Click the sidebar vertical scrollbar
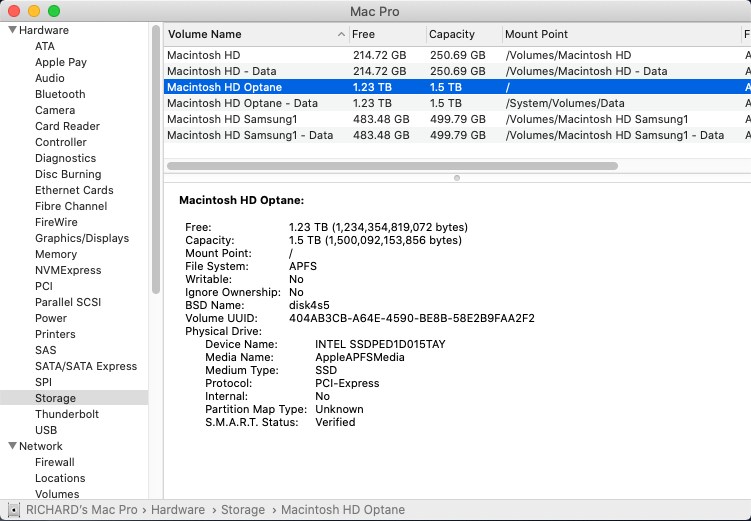 pyautogui.click(x=156, y=159)
